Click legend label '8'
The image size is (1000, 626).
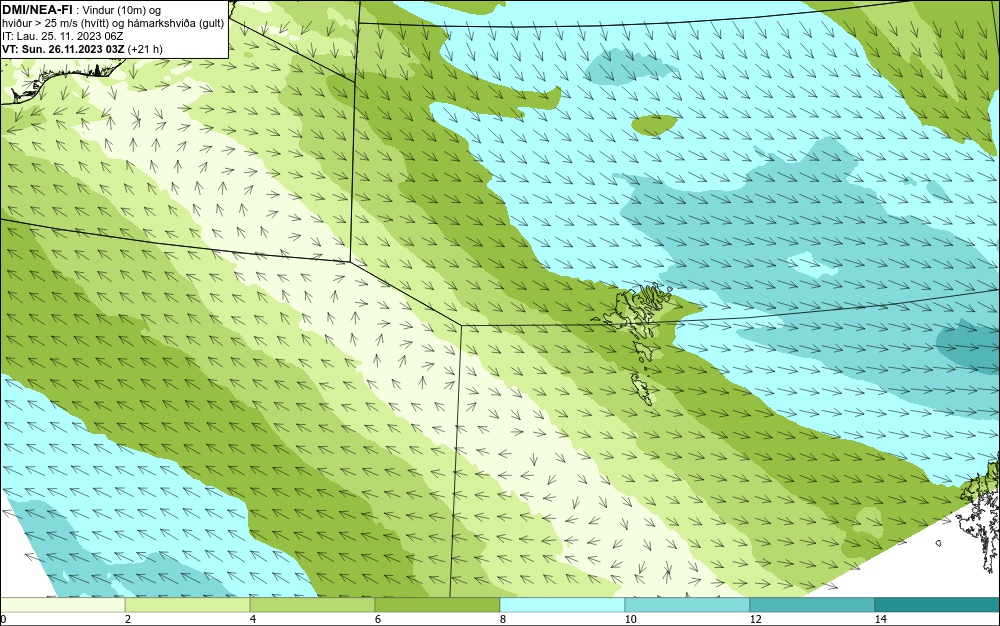tap(503, 619)
